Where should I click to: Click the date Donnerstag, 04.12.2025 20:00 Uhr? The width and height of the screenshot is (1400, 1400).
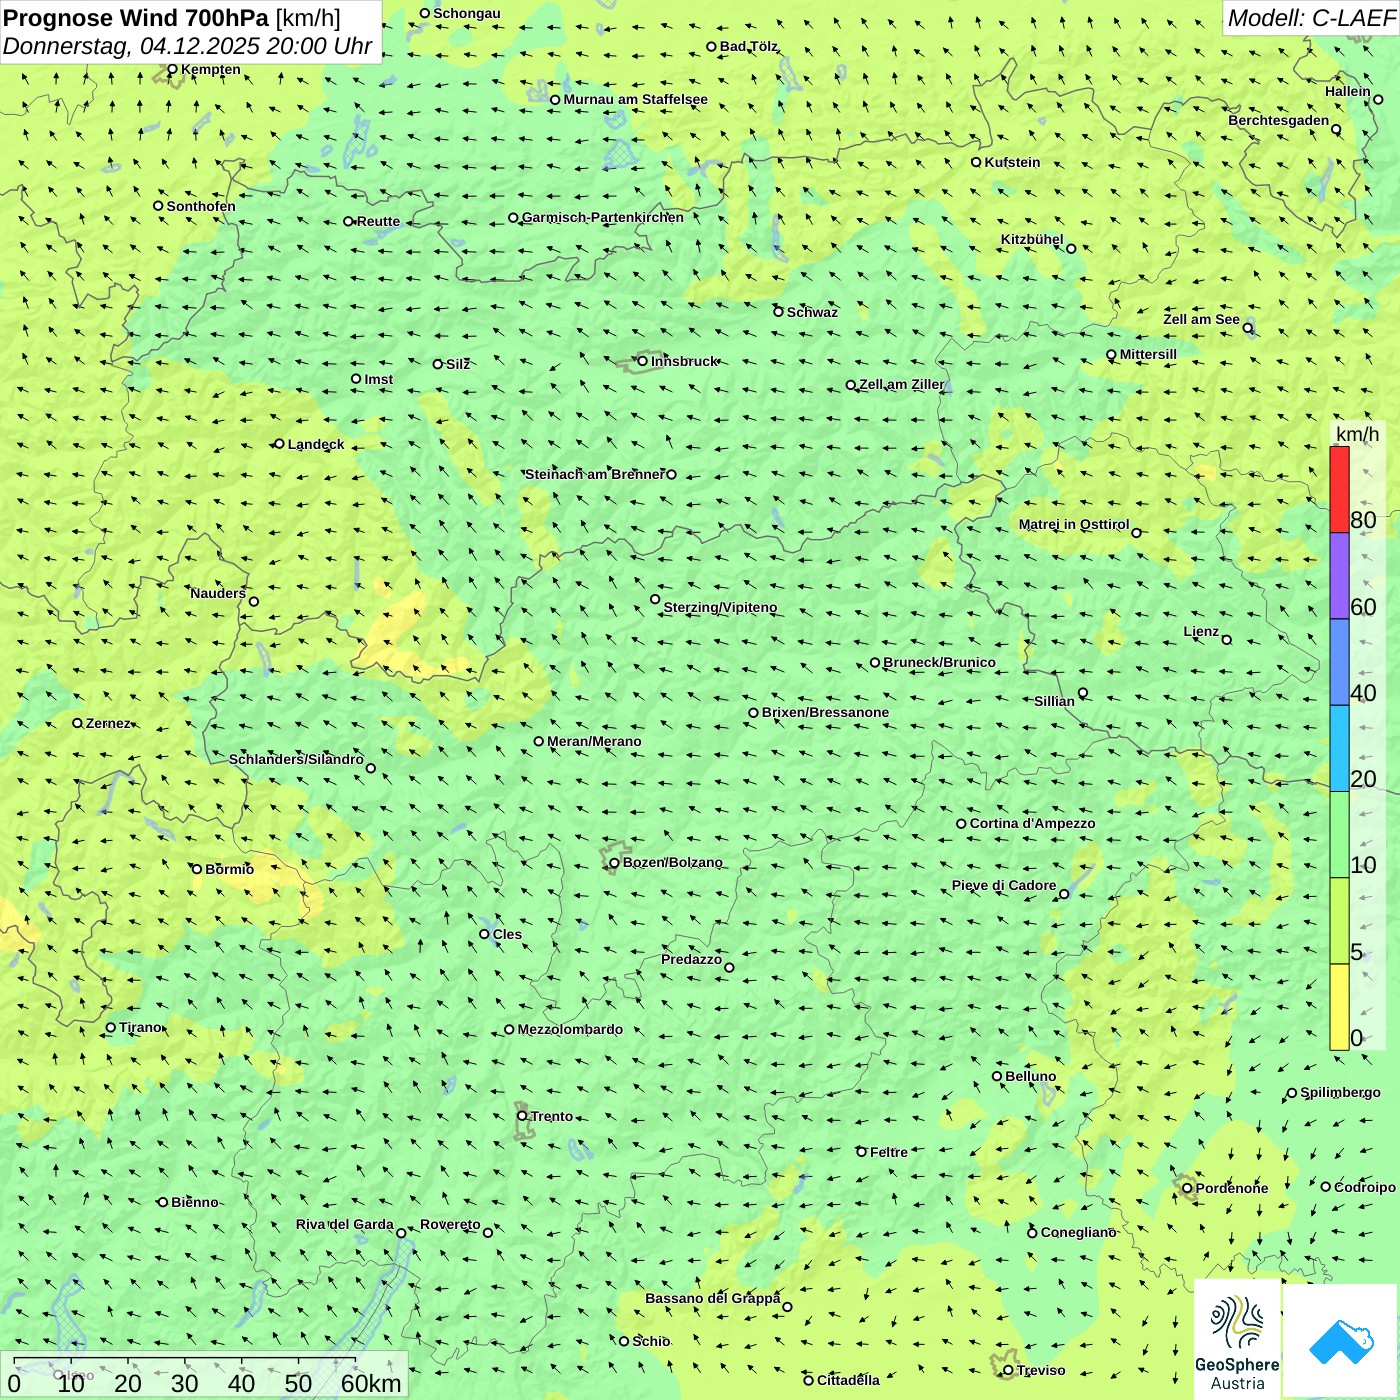pos(188,46)
